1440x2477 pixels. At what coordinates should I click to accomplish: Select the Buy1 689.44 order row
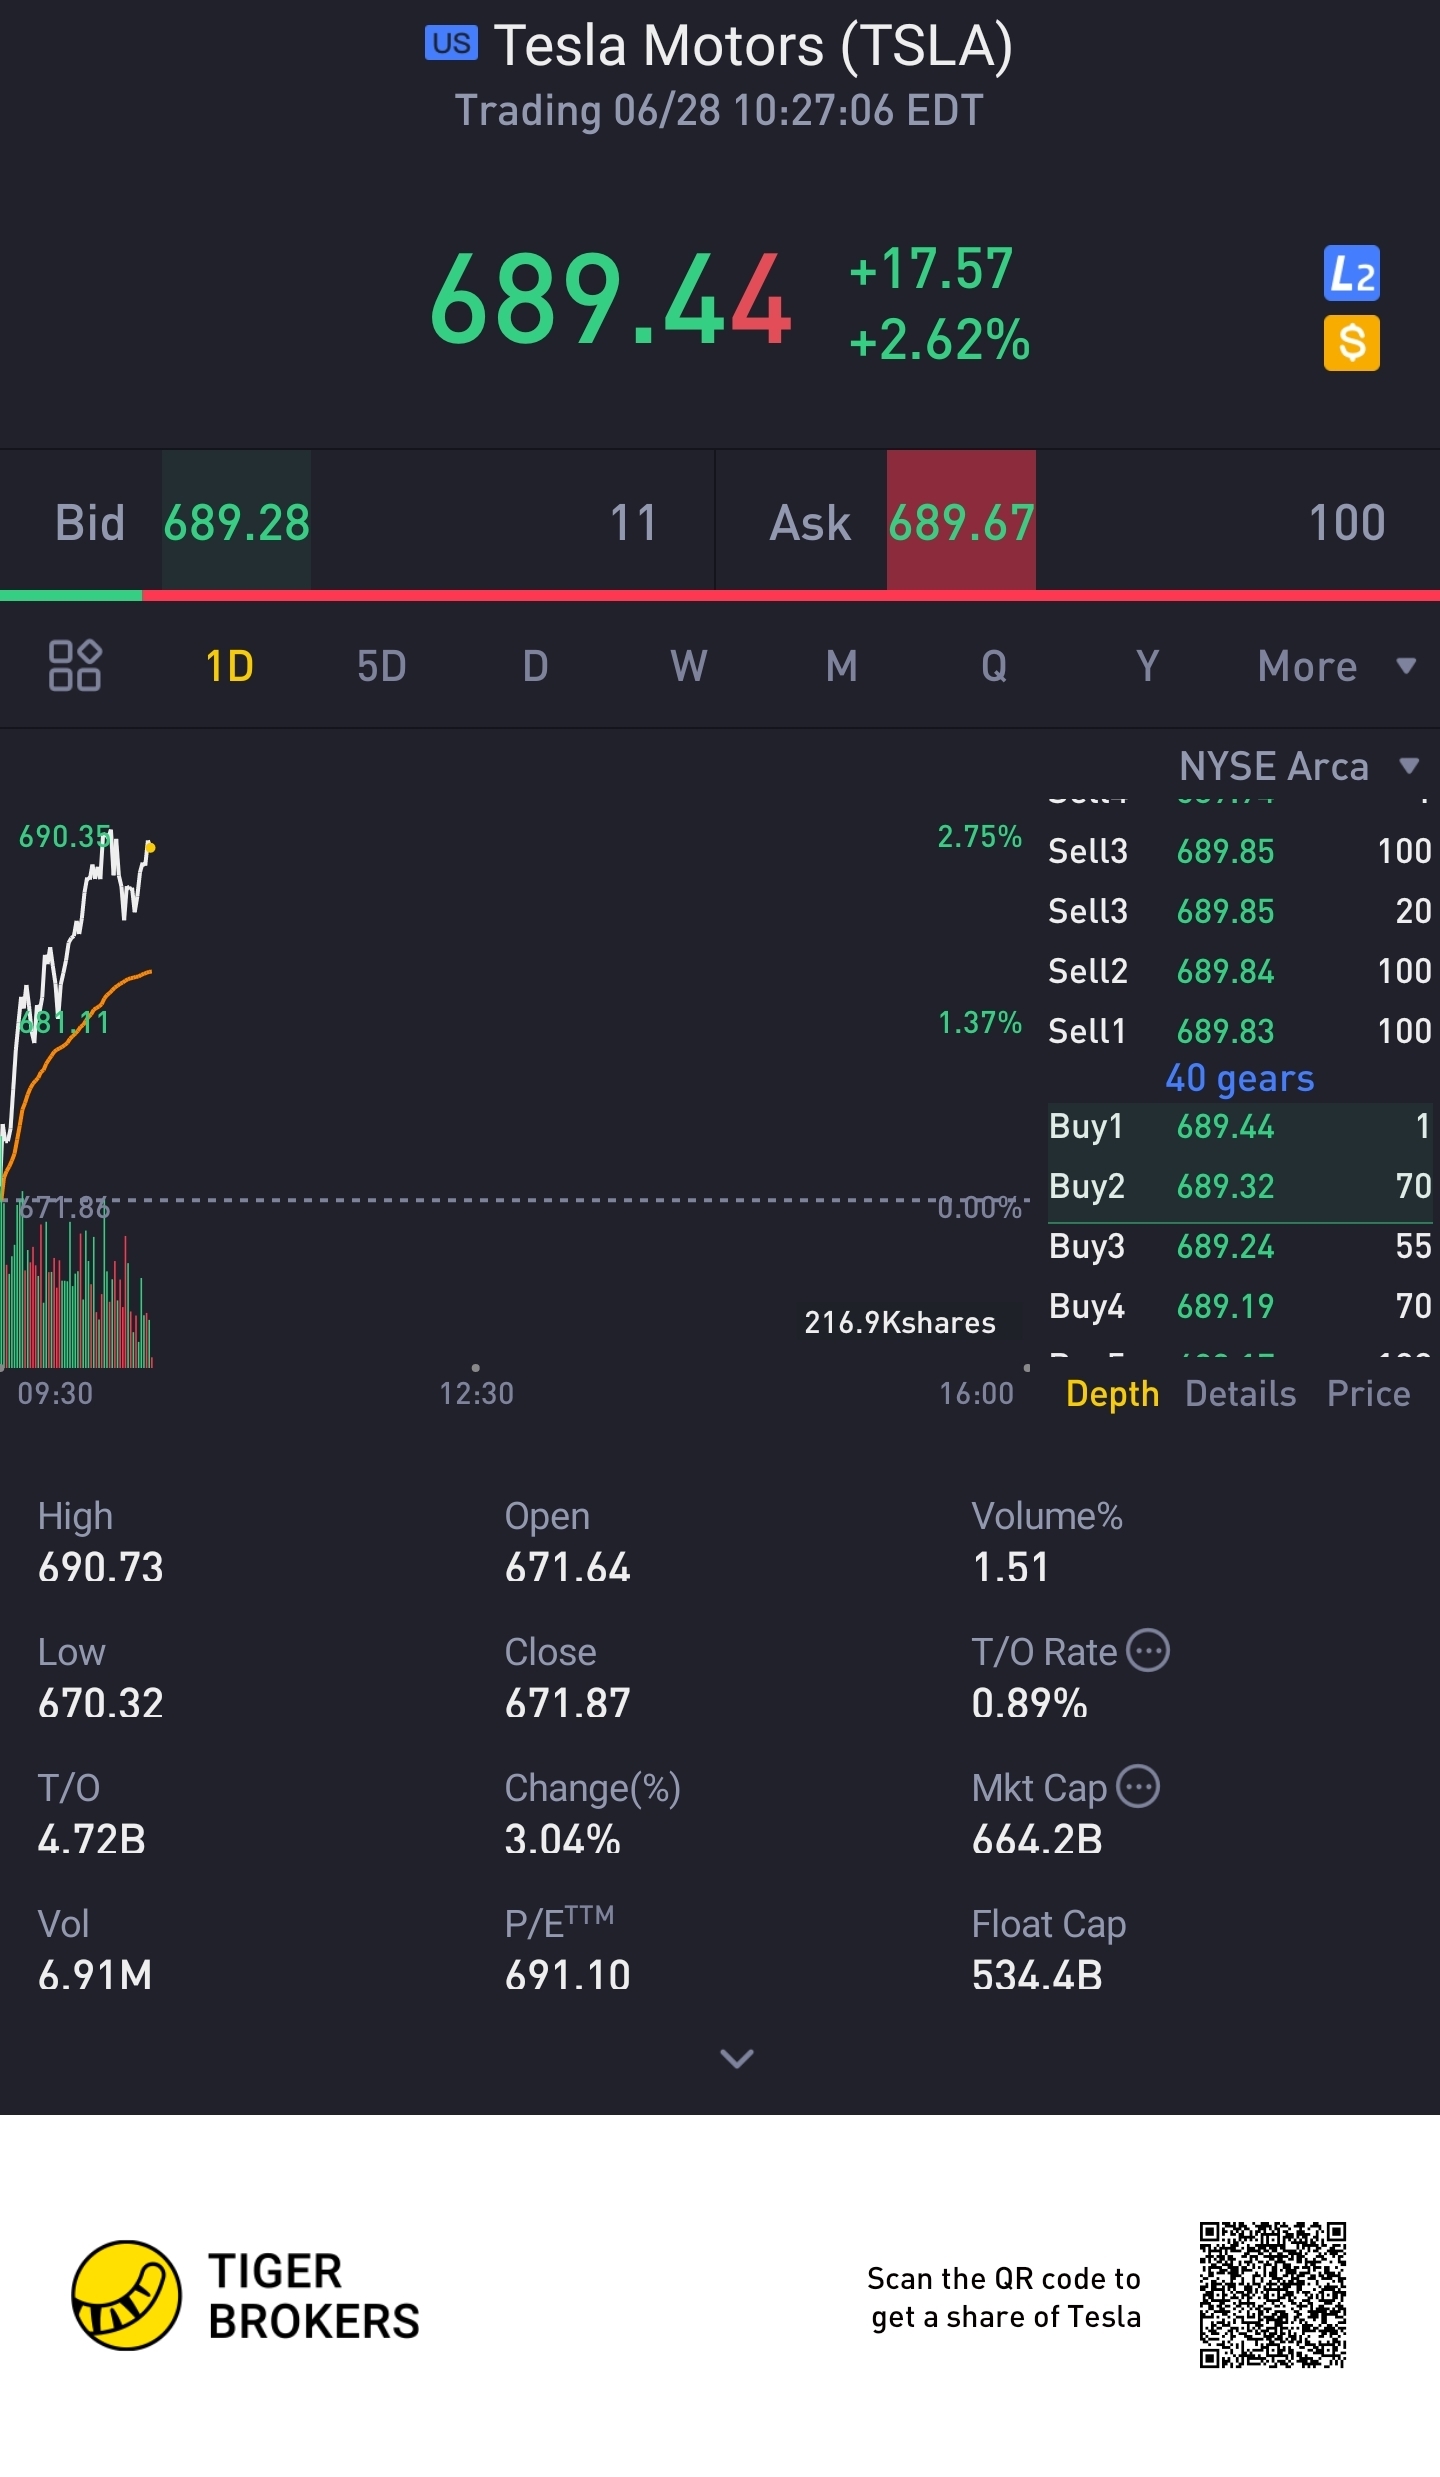coord(1240,1126)
